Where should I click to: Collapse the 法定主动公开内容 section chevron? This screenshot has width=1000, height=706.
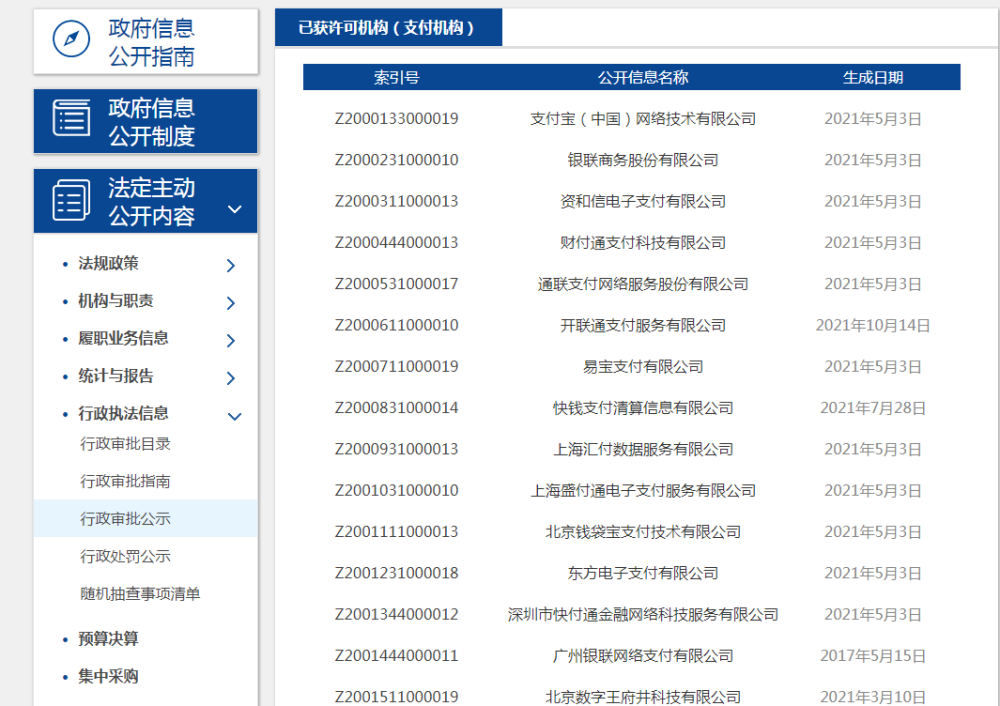click(x=235, y=209)
